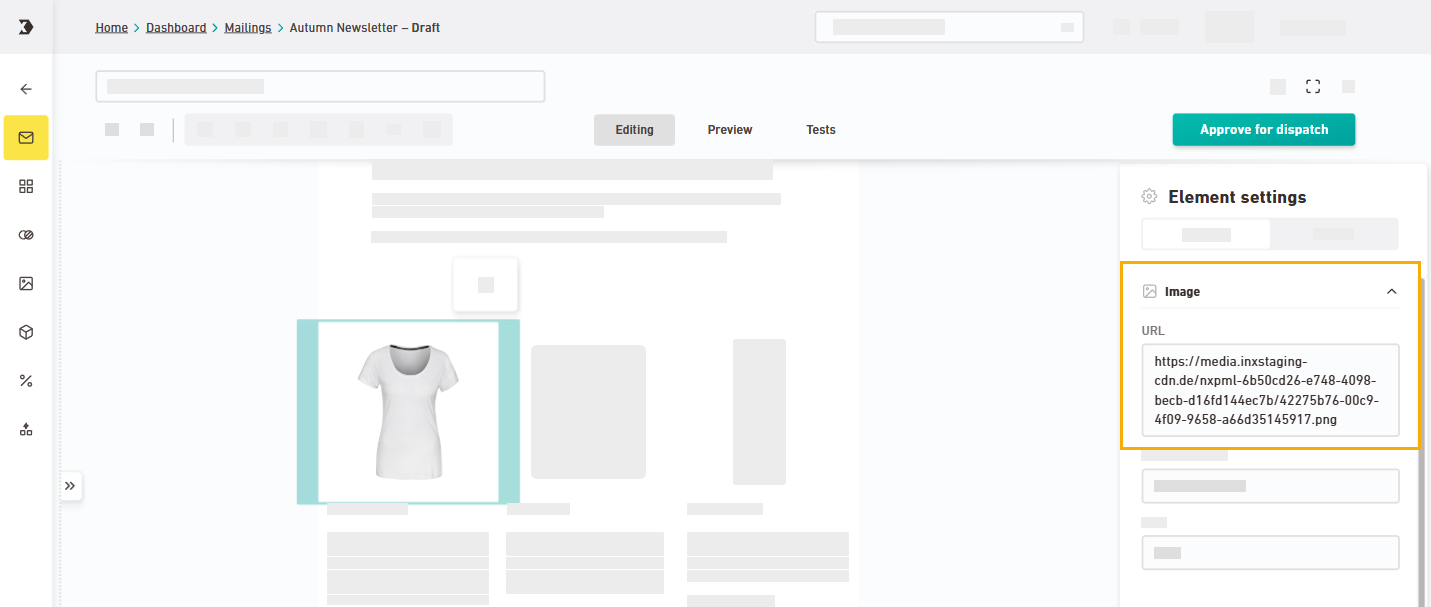The width and height of the screenshot is (1431, 607).
Task: Switch to the Tests tab
Action: pyautogui.click(x=820, y=130)
